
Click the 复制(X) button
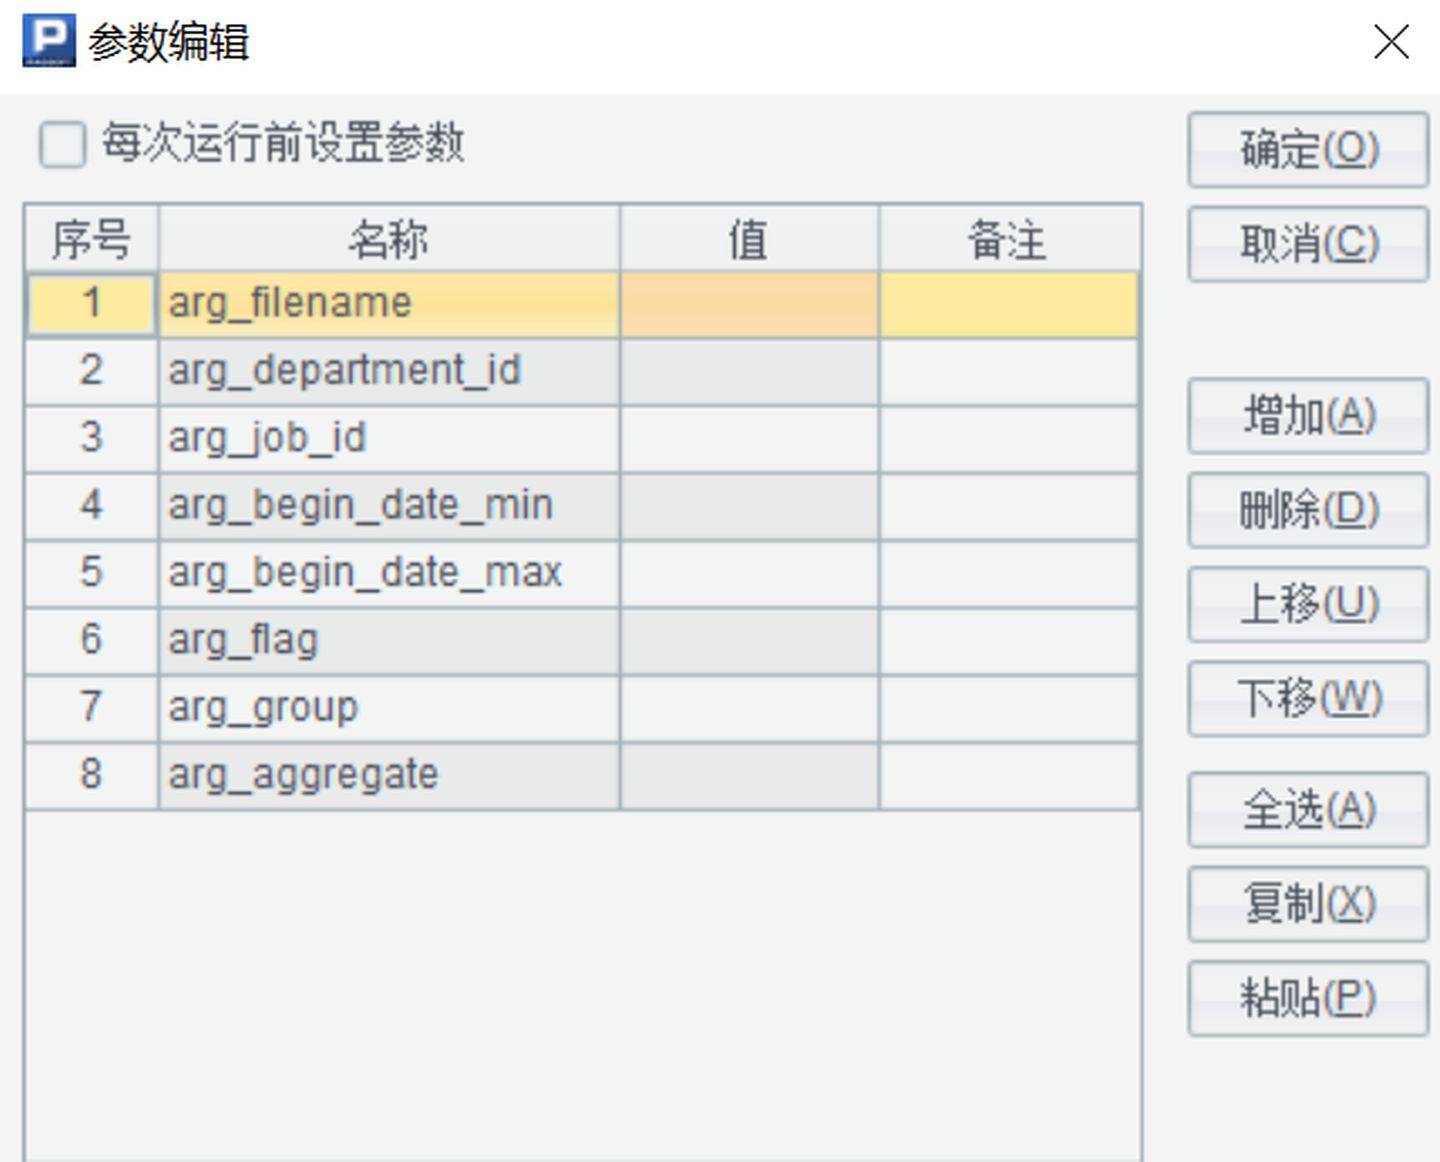[x=1308, y=904]
